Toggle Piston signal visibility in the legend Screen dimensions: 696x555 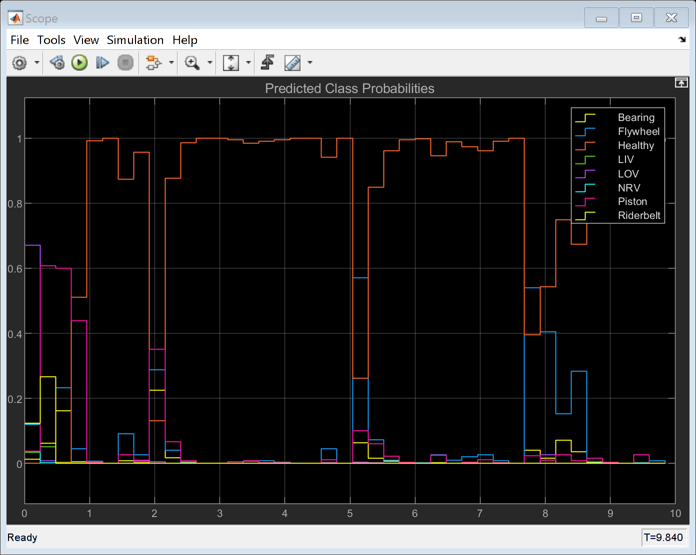[x=632, y=202]
